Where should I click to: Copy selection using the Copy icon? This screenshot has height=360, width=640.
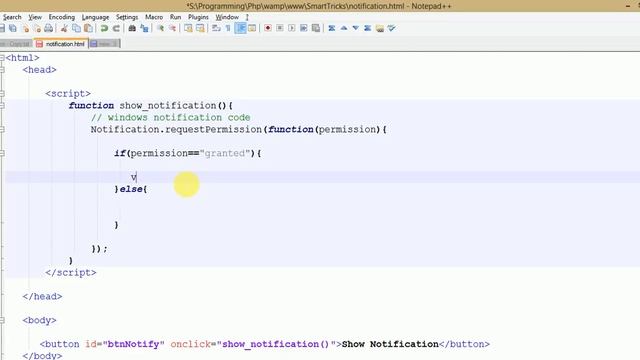point(76,28)
